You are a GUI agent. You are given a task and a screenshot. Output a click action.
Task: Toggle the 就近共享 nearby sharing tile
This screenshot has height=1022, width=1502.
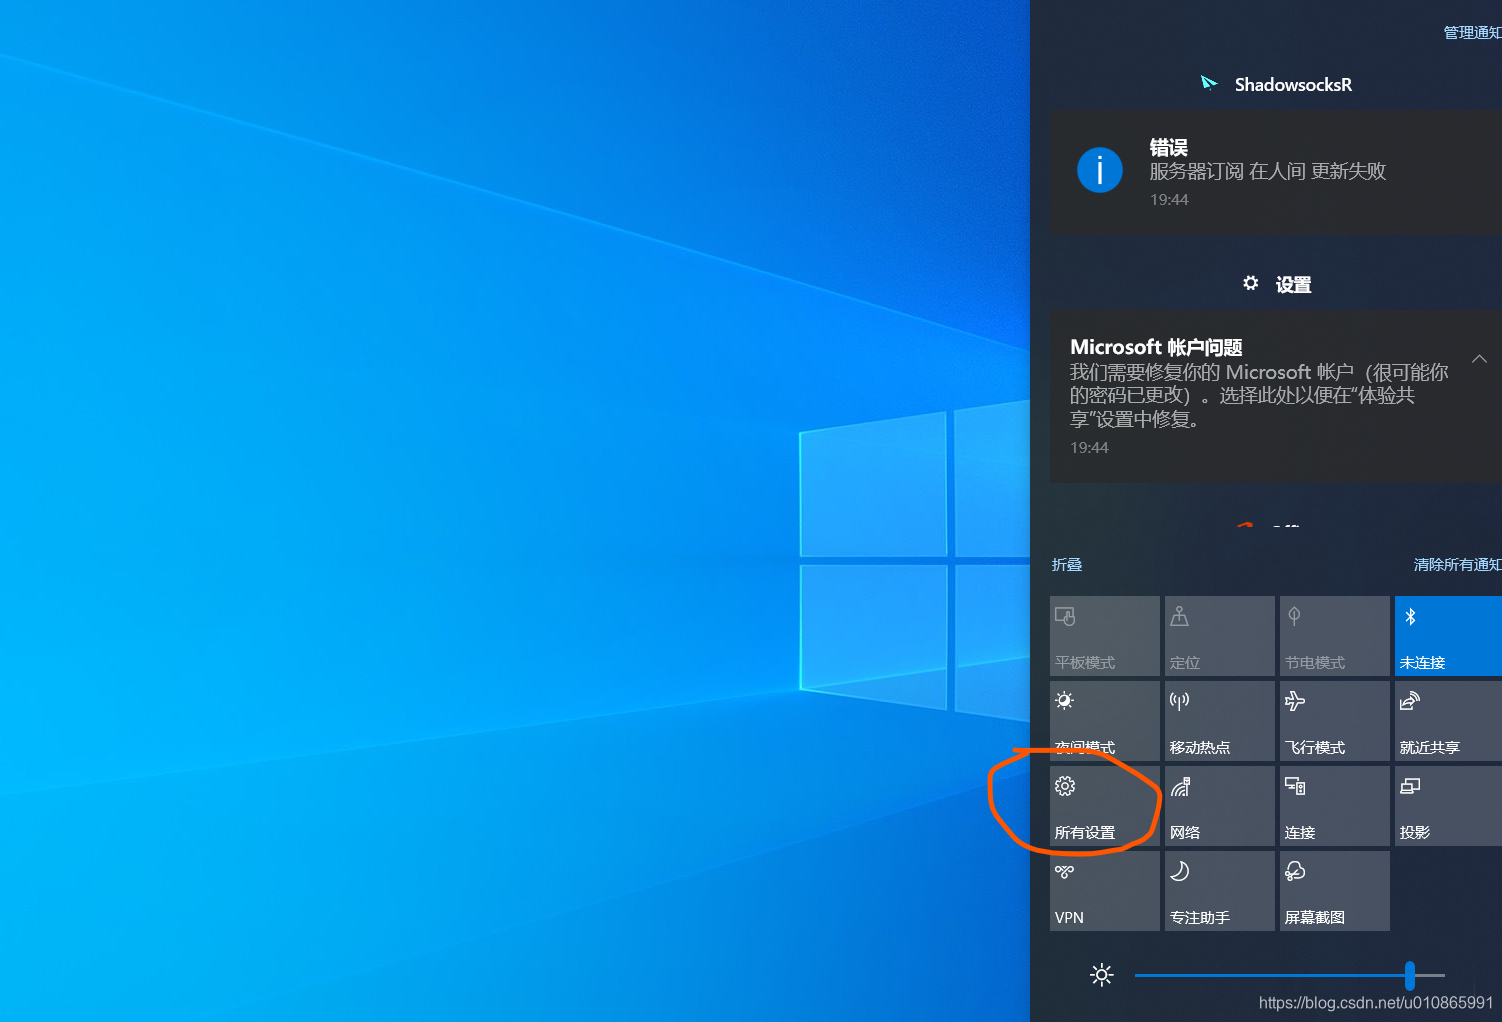click(1448, 721)
